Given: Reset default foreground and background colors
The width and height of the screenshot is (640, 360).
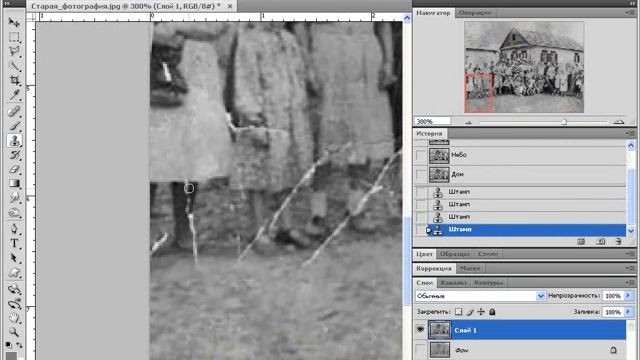Looking at the screenshot, I should click(x=9, y=345).
